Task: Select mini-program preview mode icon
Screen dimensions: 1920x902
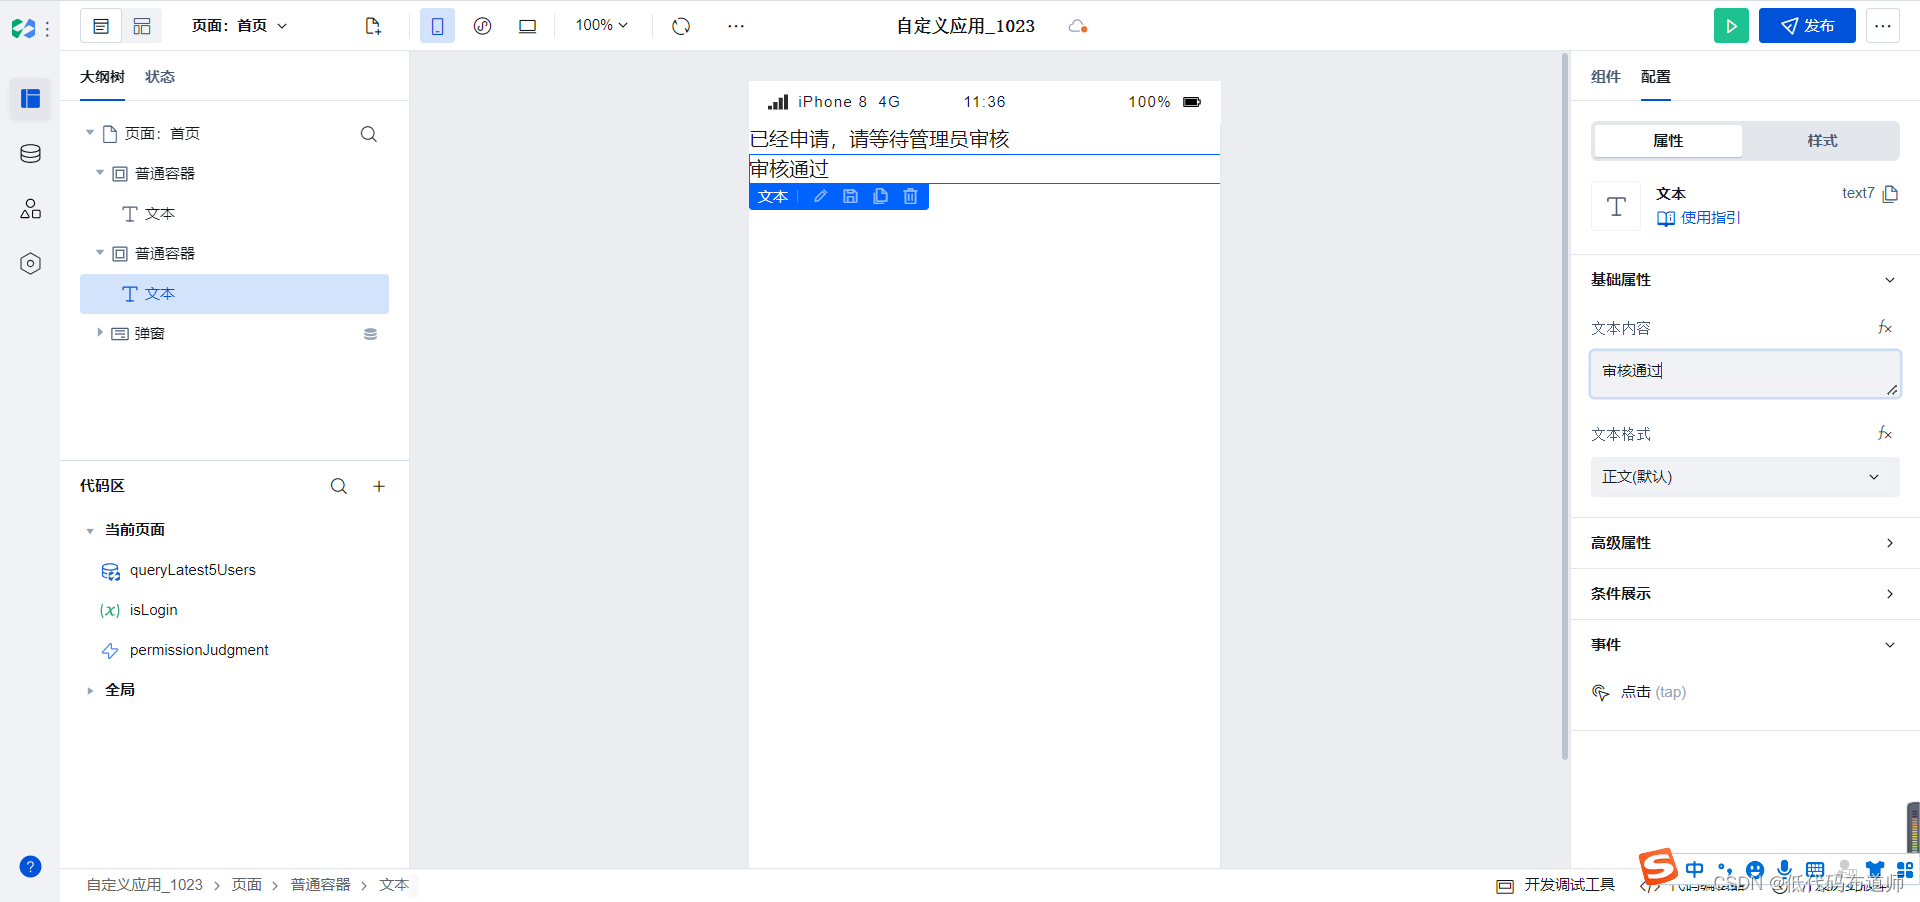Action: 482,26
